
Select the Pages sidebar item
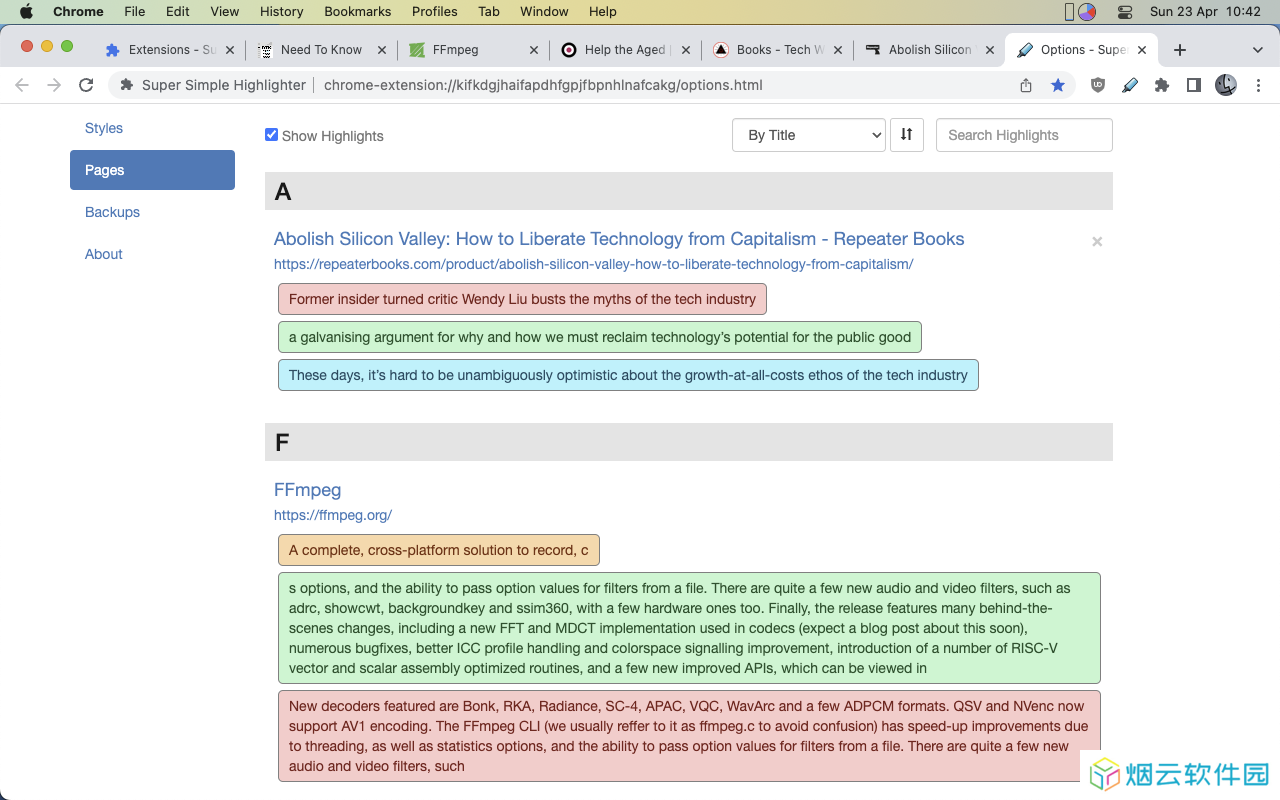tap(152, 170)
